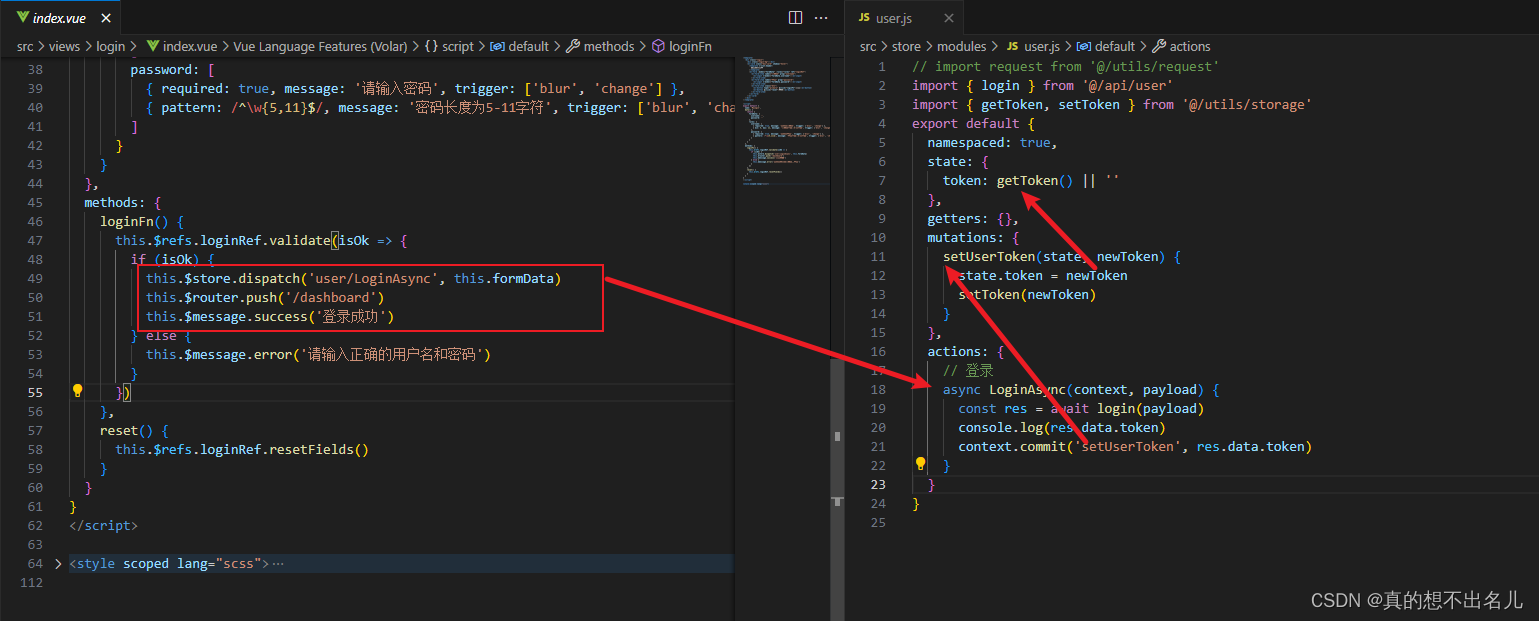The height and width of the screenshot is (621, 1539).
Task: Open the script breadcrumb symbol
Action: pos(449,46)
